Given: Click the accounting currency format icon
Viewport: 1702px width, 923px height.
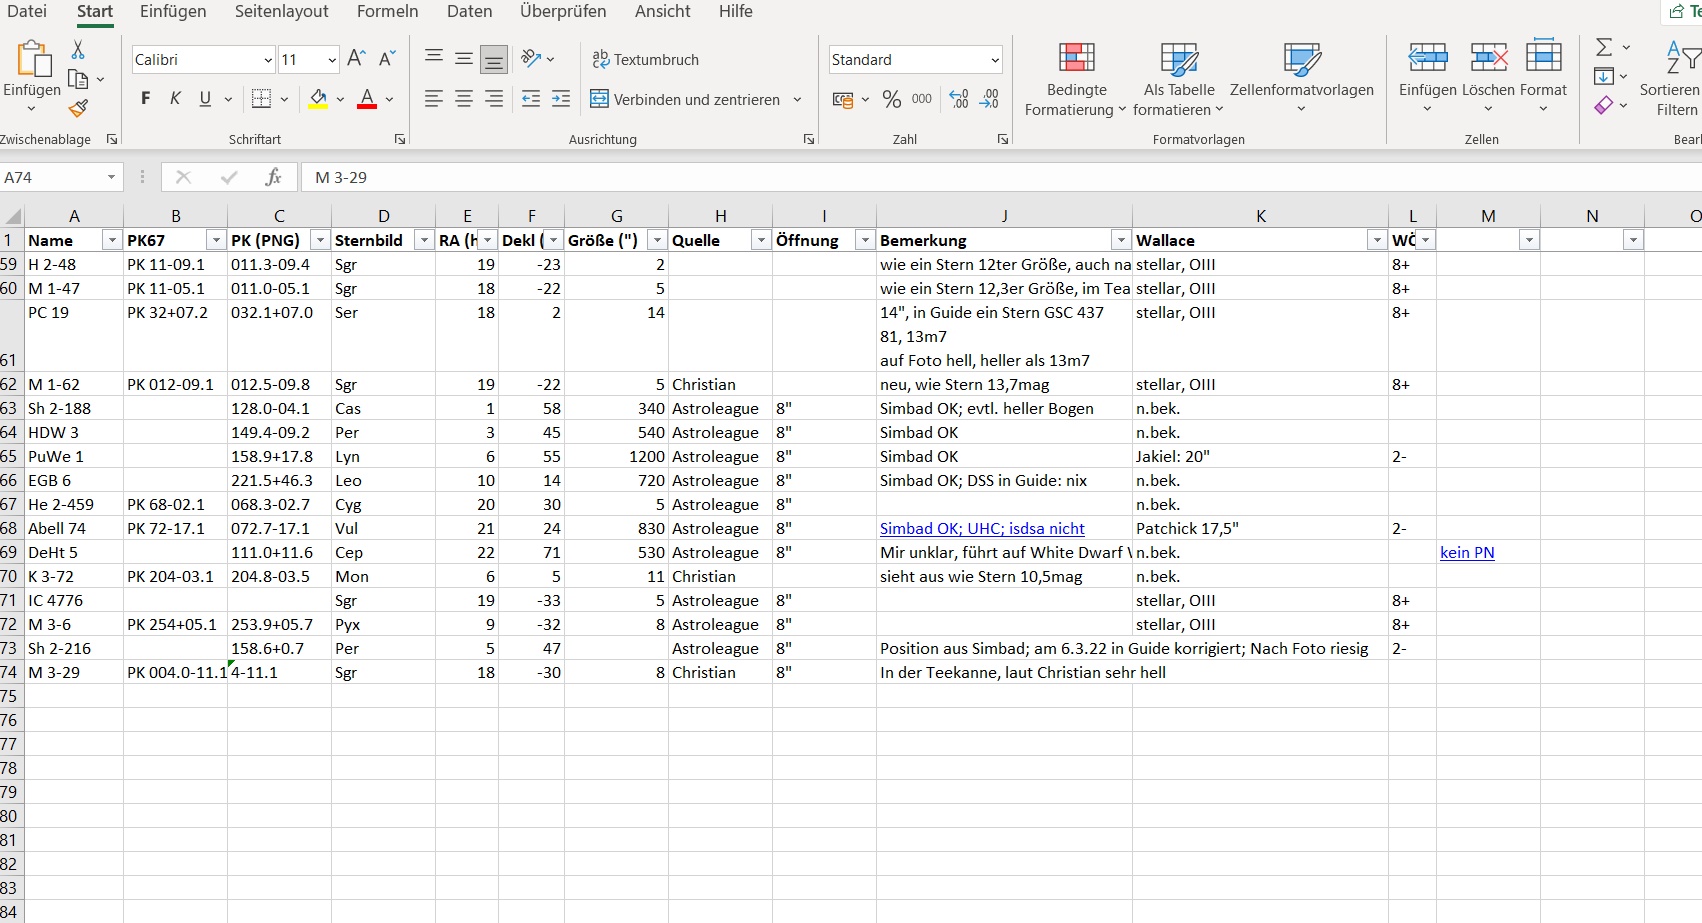Looking at the screenshot, I should click(x=843, y=99).
